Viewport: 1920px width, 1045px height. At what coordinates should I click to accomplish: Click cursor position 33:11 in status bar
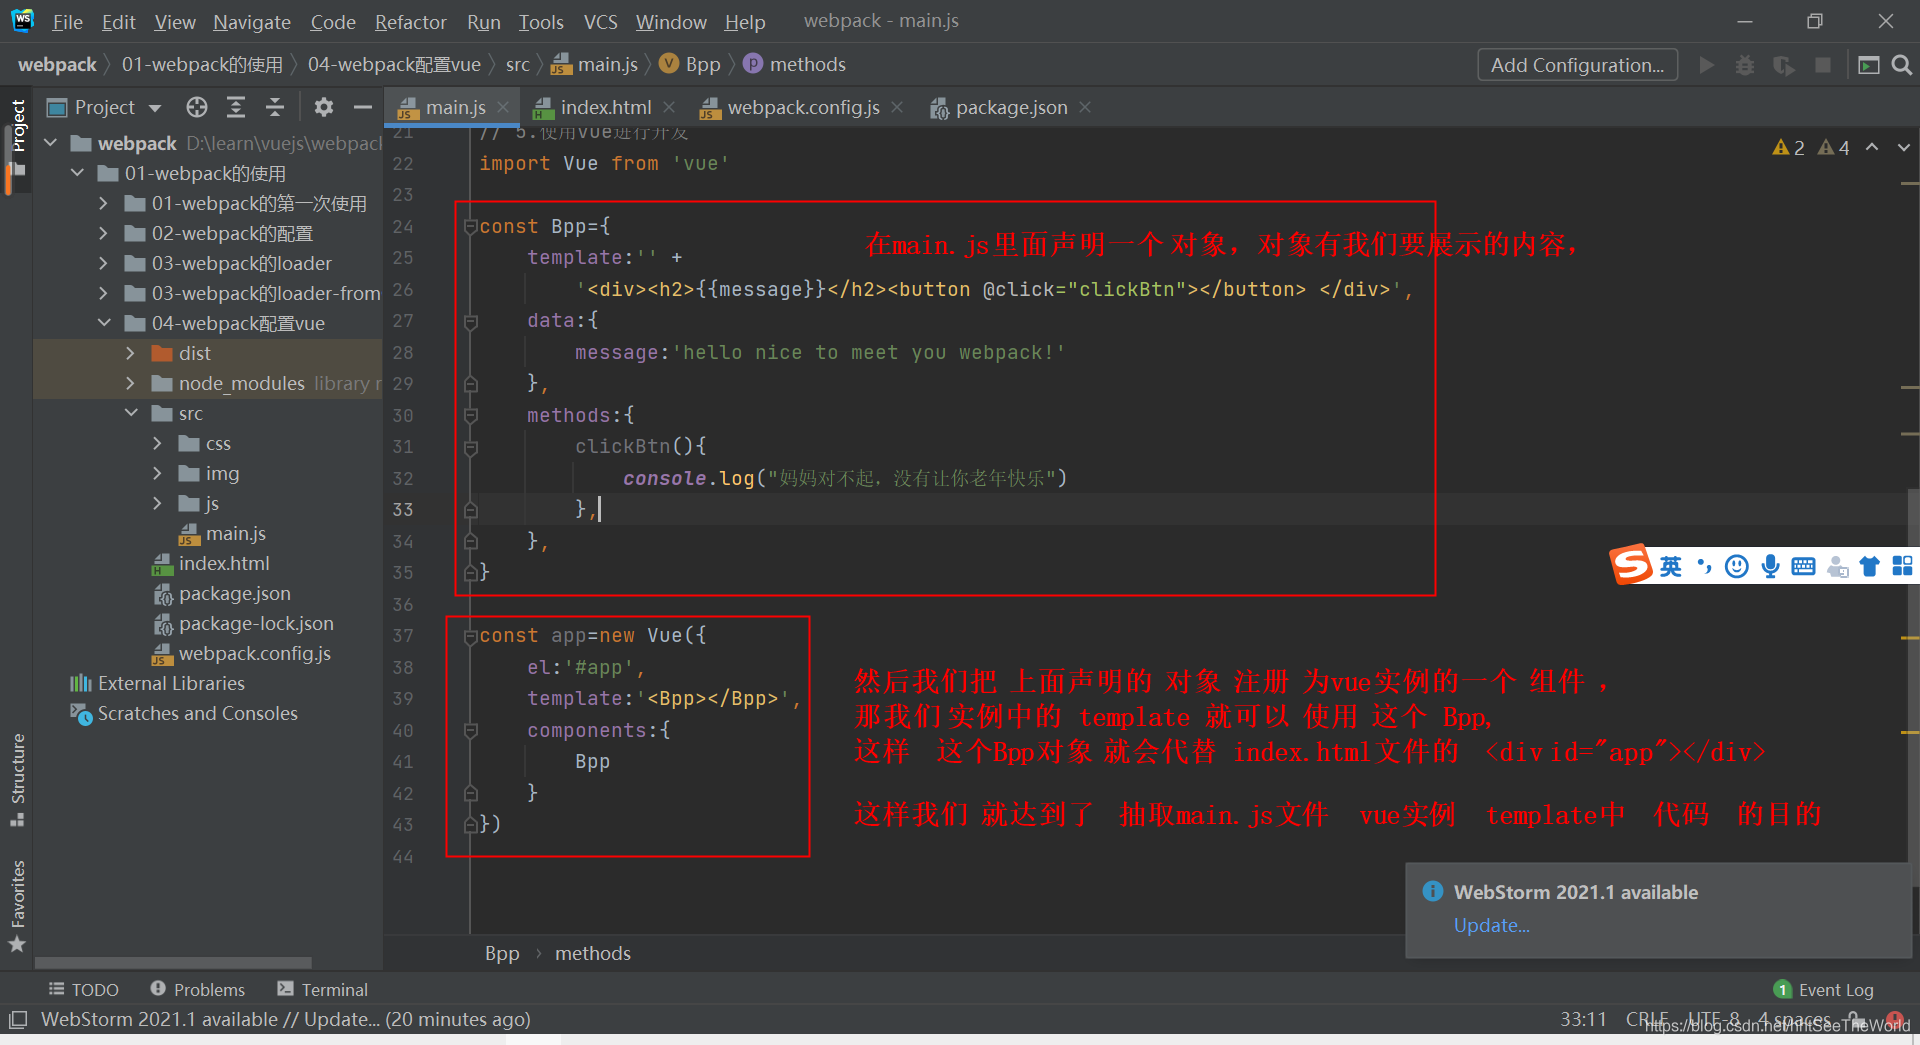[1582, 1019]
